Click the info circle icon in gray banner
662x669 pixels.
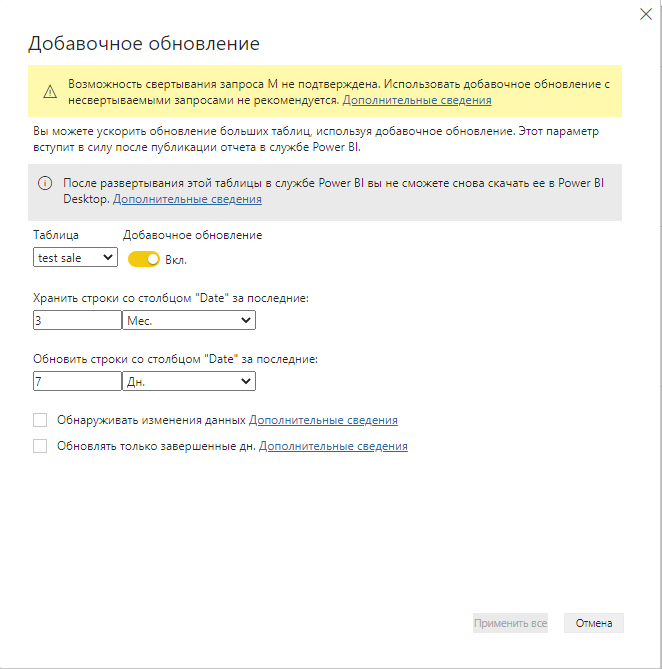click(x=45, y=183)
